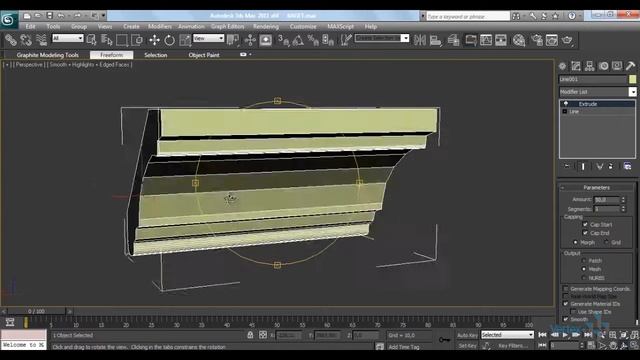Select the Bind to Space Warp tool
Viewport: 640px width, 360px height.
coord(41,40)
